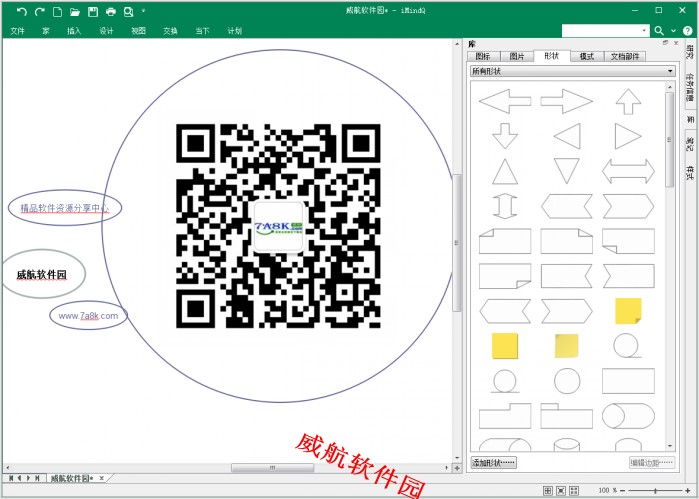Image resolution: width=699 pixels, height=499 pixels.
Task: Save the map with the floppy disk icon
Action: click(93, 12)
